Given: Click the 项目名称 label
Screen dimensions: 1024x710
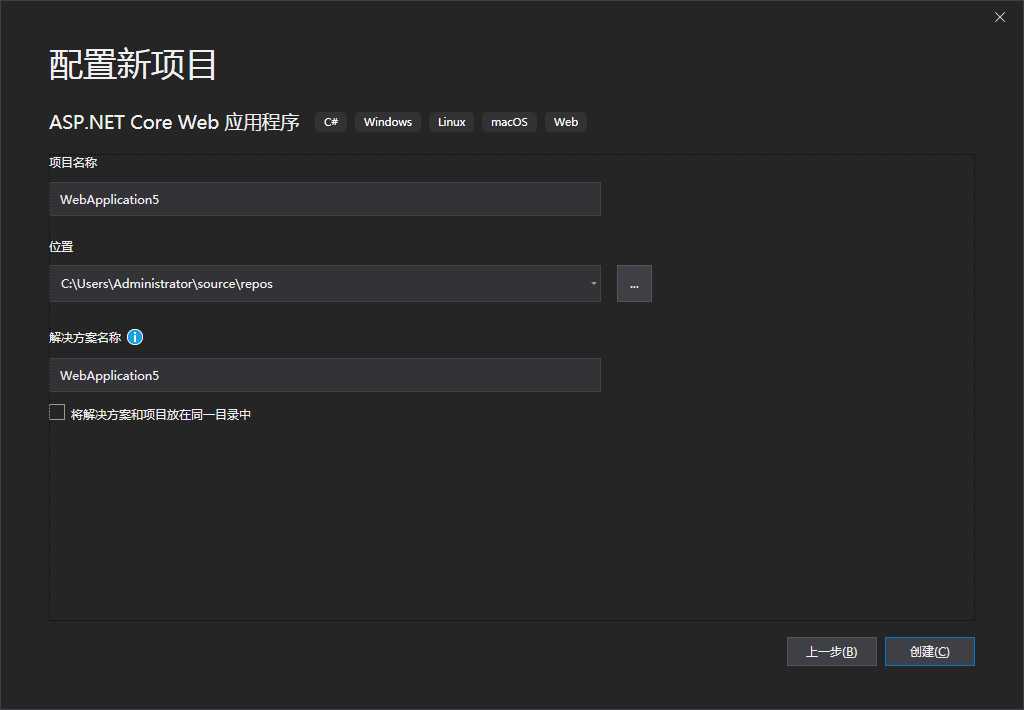Looking at the screenshot, I should tap(73, 163).
